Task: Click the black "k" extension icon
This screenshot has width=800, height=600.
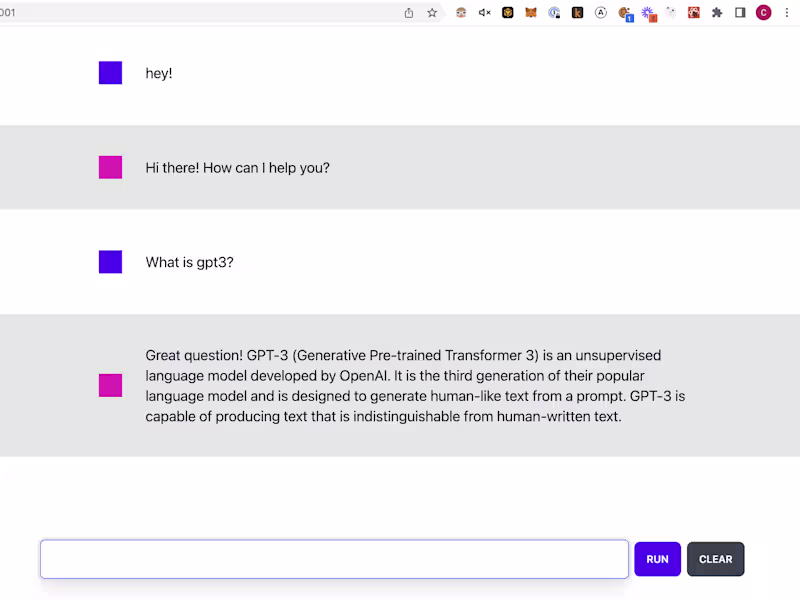Action: coord(578,13)
